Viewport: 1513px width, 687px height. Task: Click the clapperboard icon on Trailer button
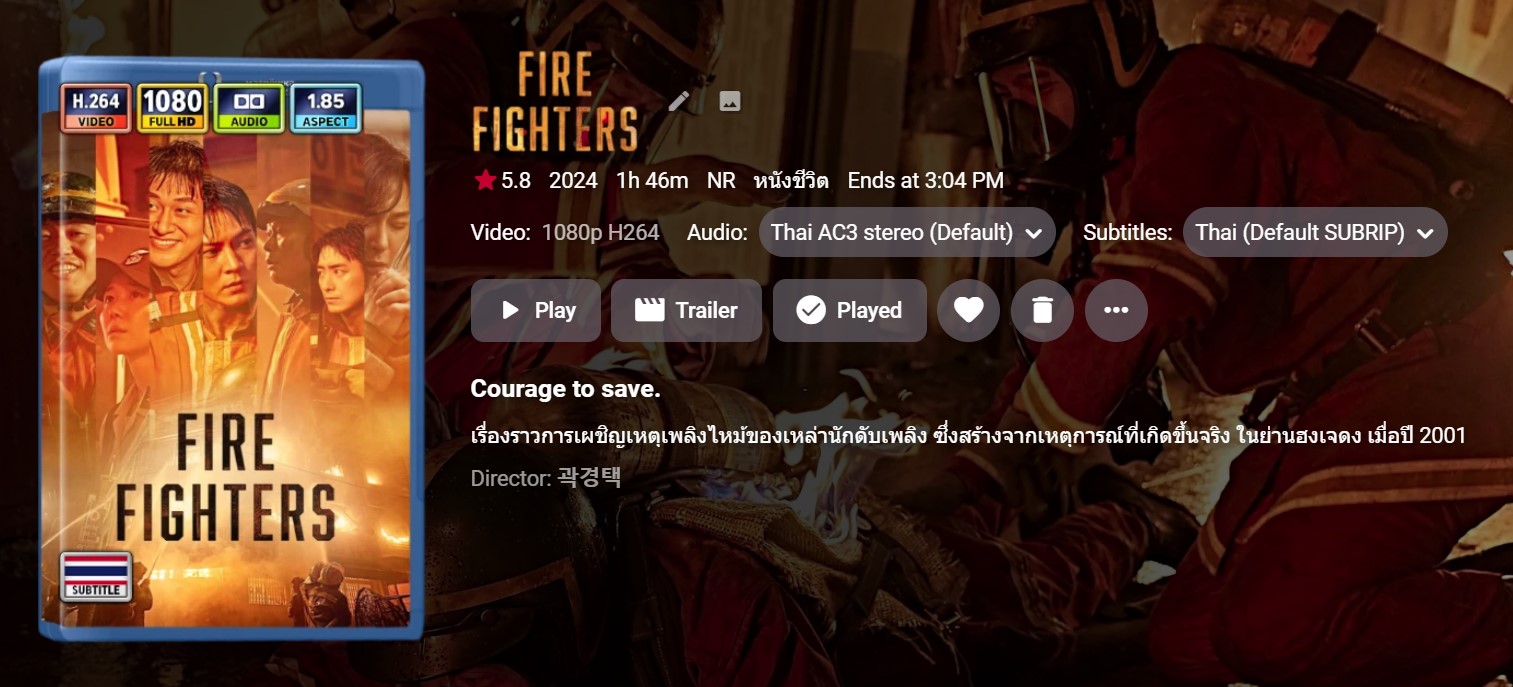pos(650,310)
